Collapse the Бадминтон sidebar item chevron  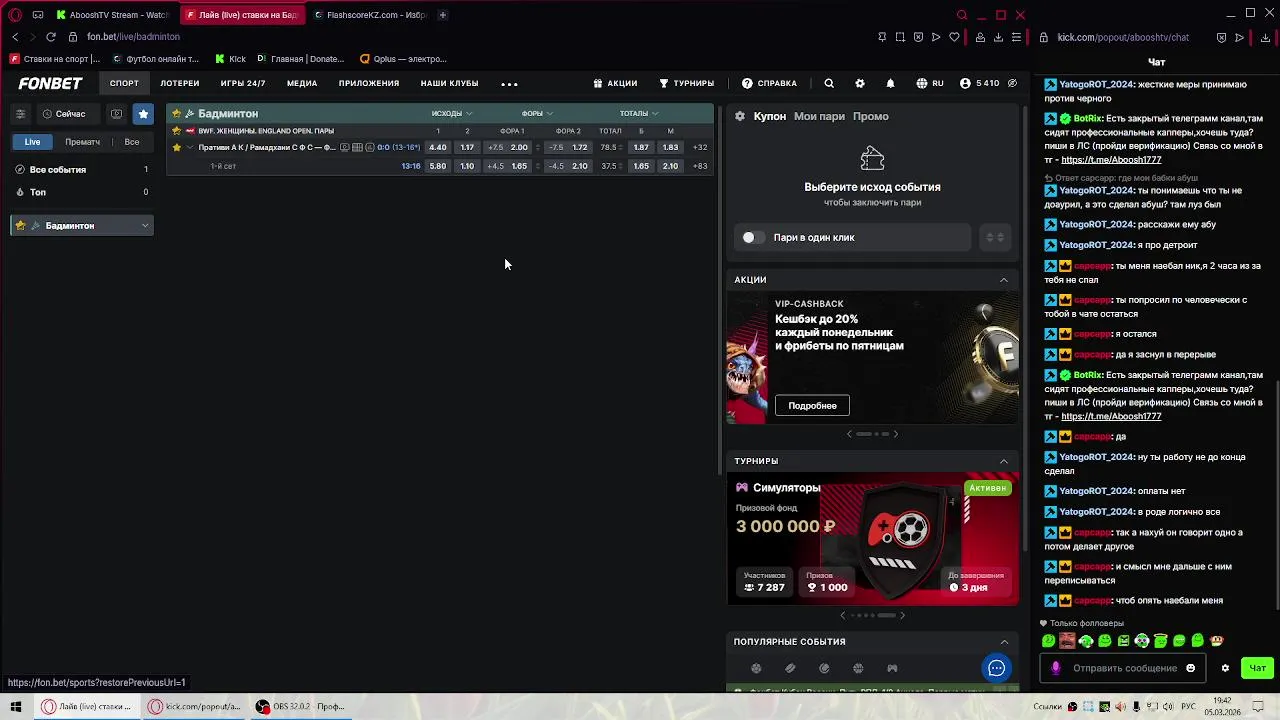145,226
